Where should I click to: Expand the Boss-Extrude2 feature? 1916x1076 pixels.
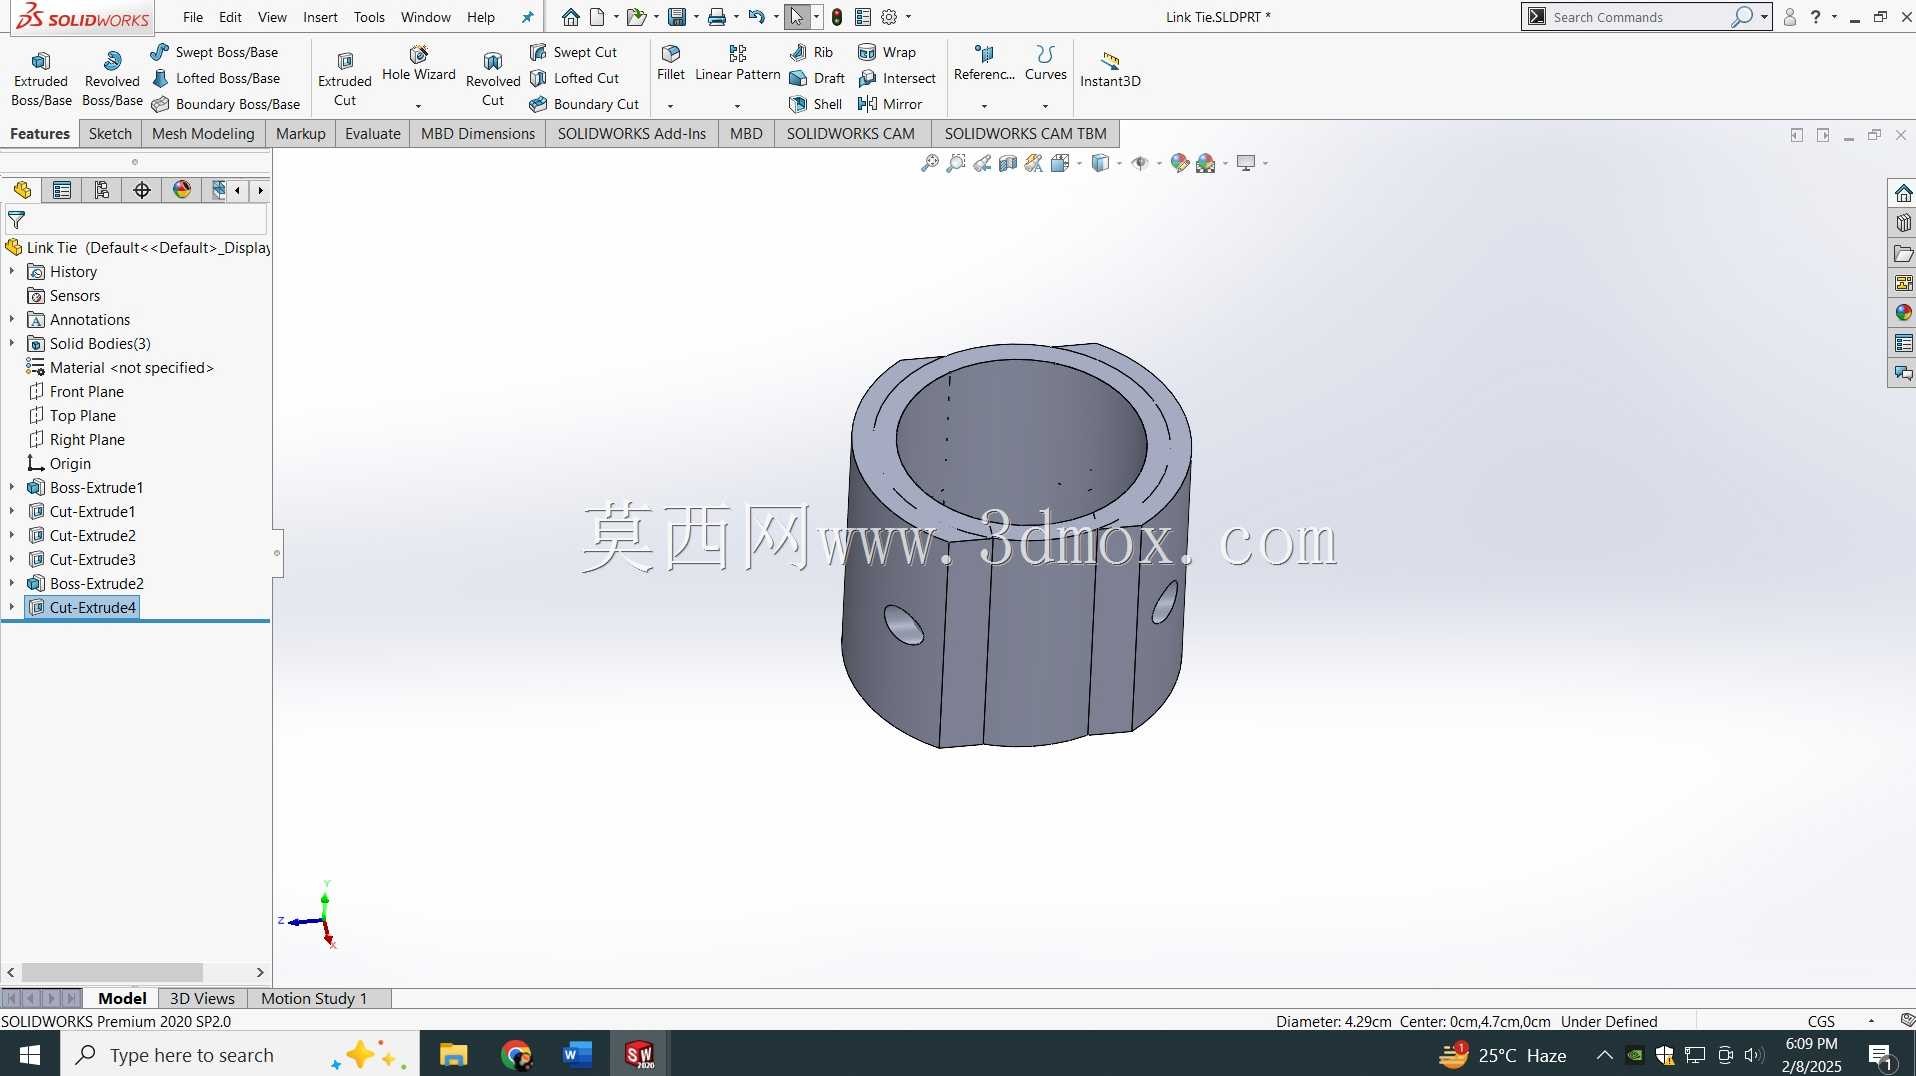coord(12,584)
